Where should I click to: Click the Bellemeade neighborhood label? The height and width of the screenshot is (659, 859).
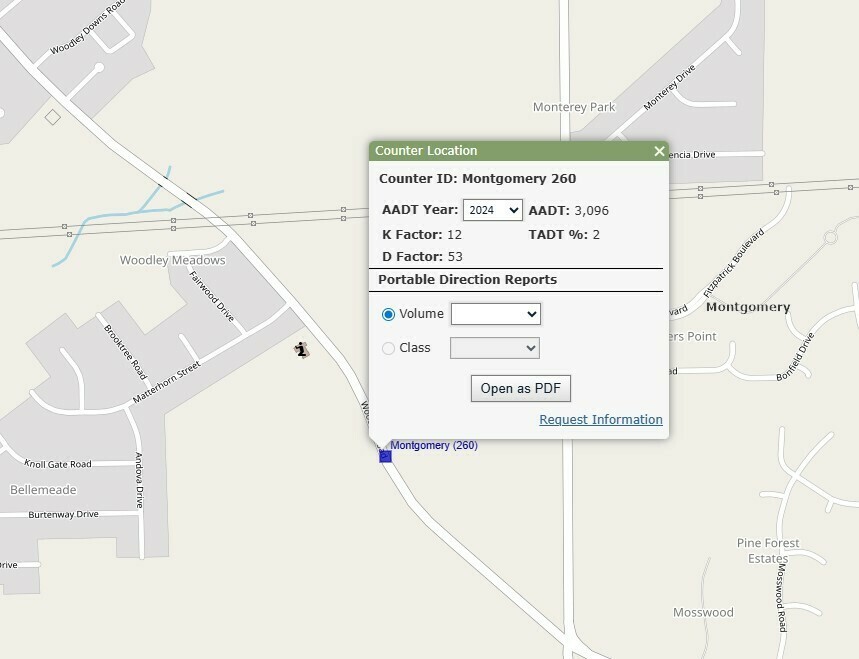tap(43, 490)
